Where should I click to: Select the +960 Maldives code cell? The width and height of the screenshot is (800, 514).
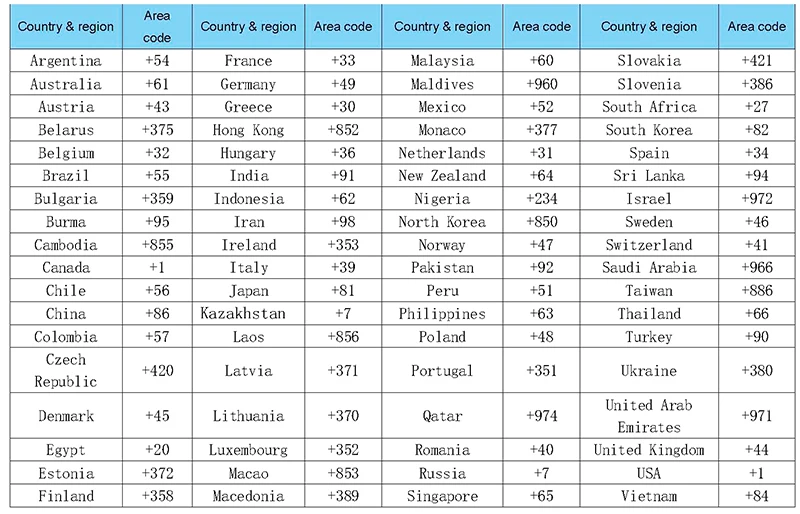pyautogui.click(x=541, y=84)
